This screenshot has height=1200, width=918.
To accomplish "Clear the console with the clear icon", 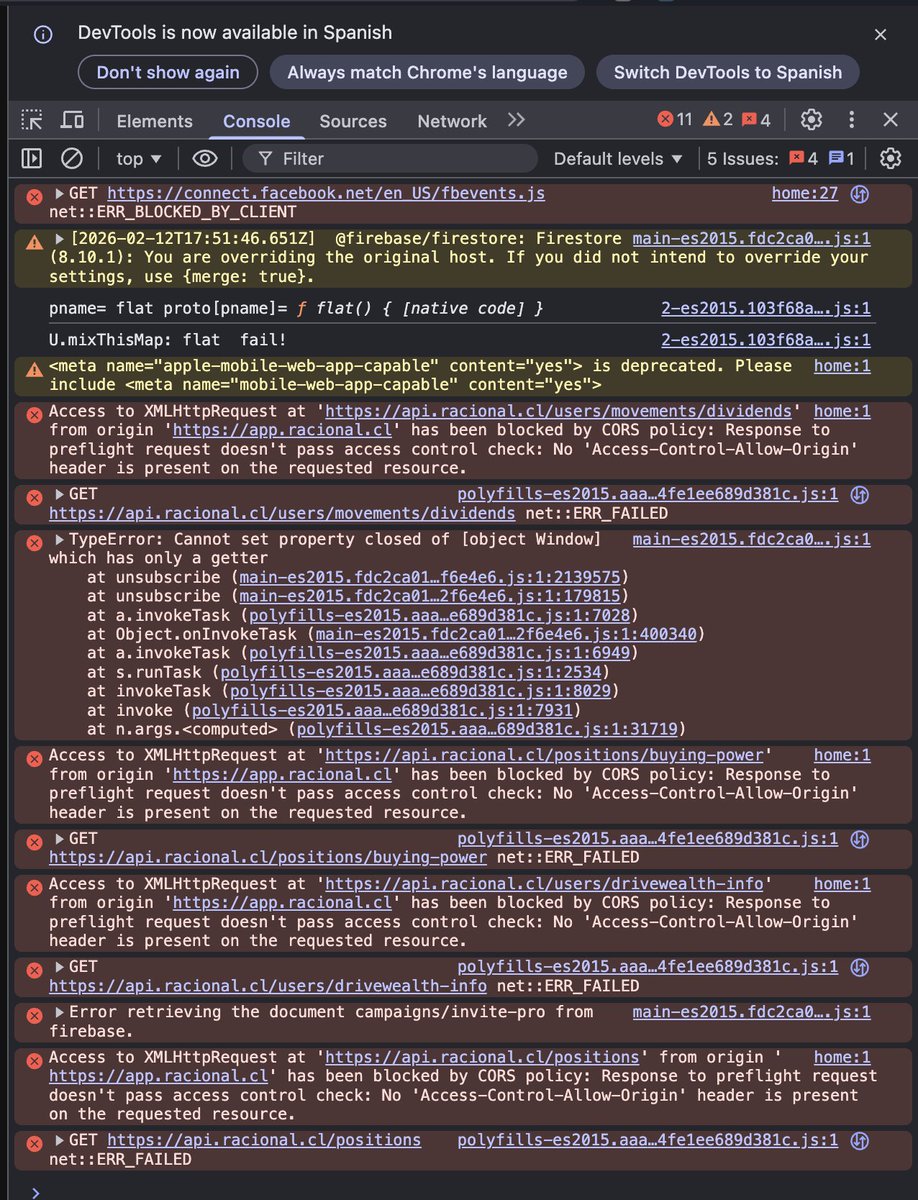I will coord(72,158).
